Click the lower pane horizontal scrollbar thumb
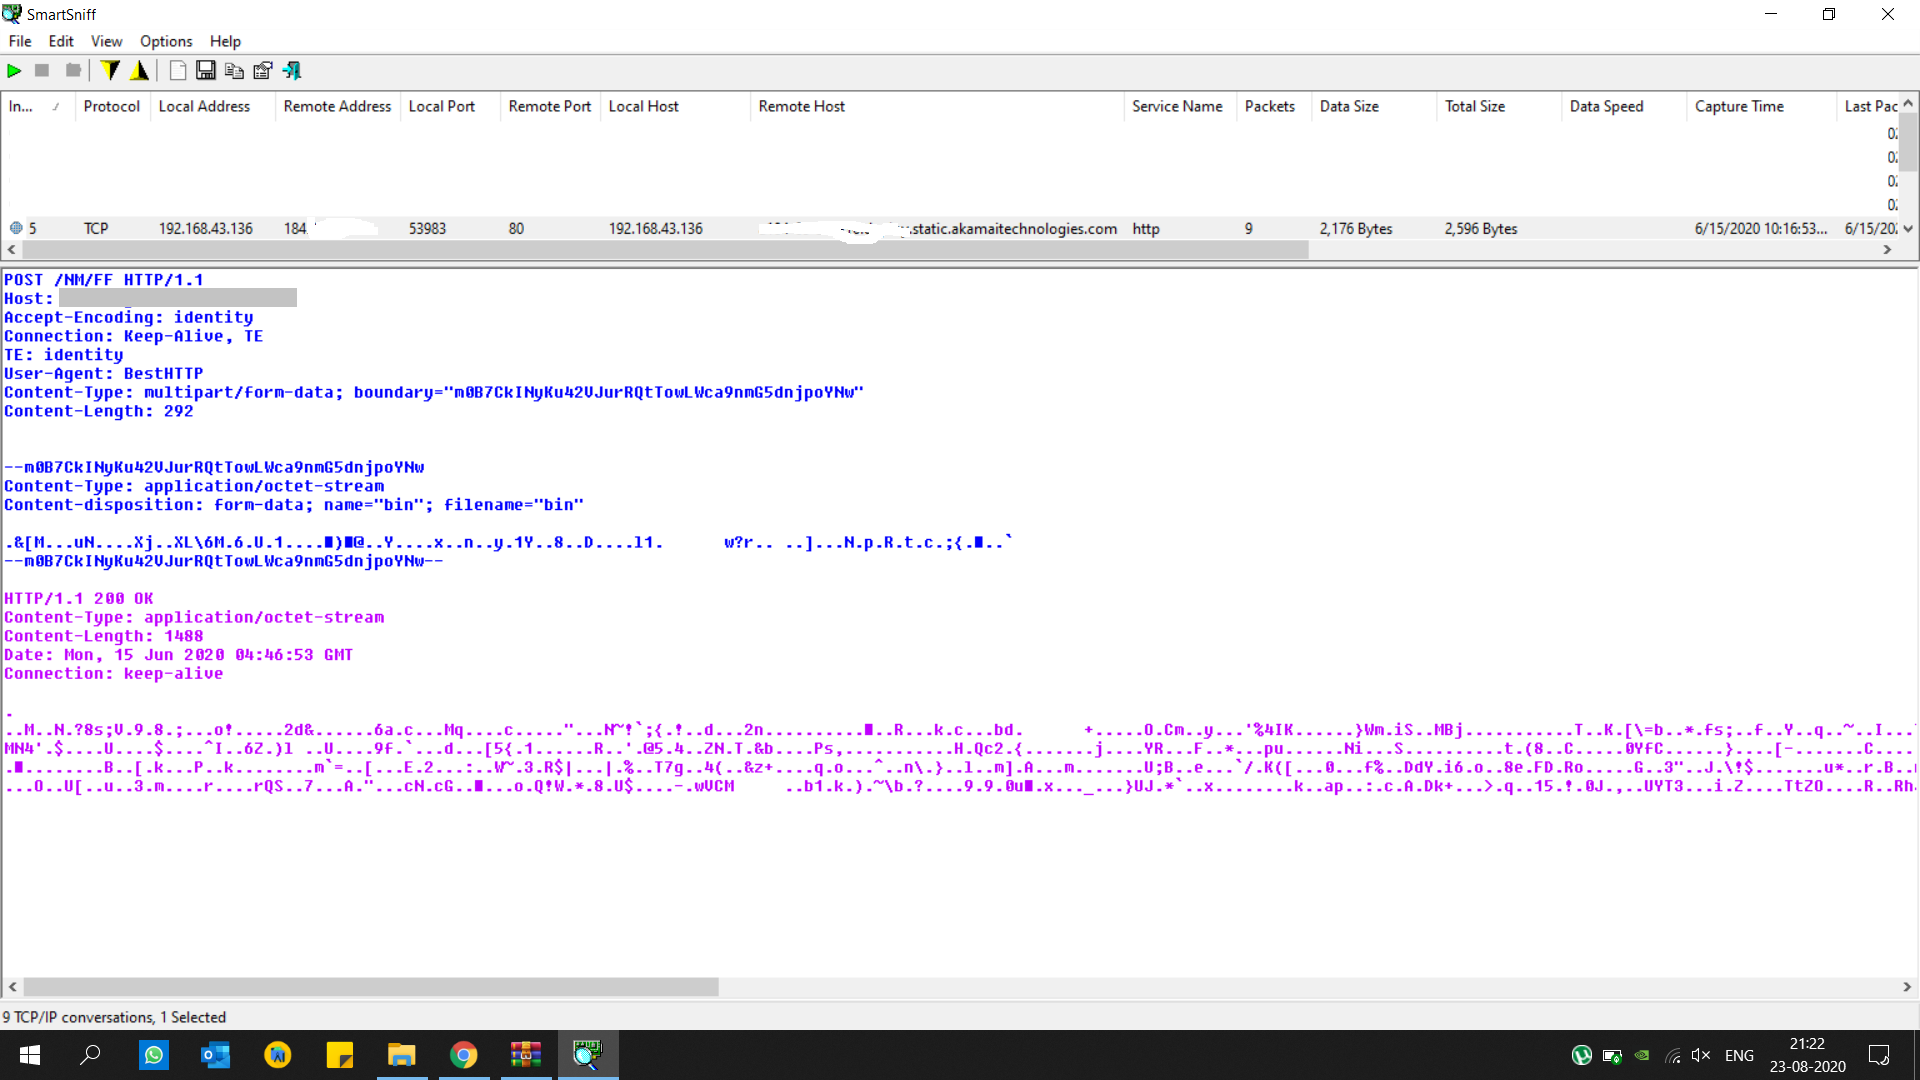Viewport: 1920px width, 1080px height. [370, 987]
